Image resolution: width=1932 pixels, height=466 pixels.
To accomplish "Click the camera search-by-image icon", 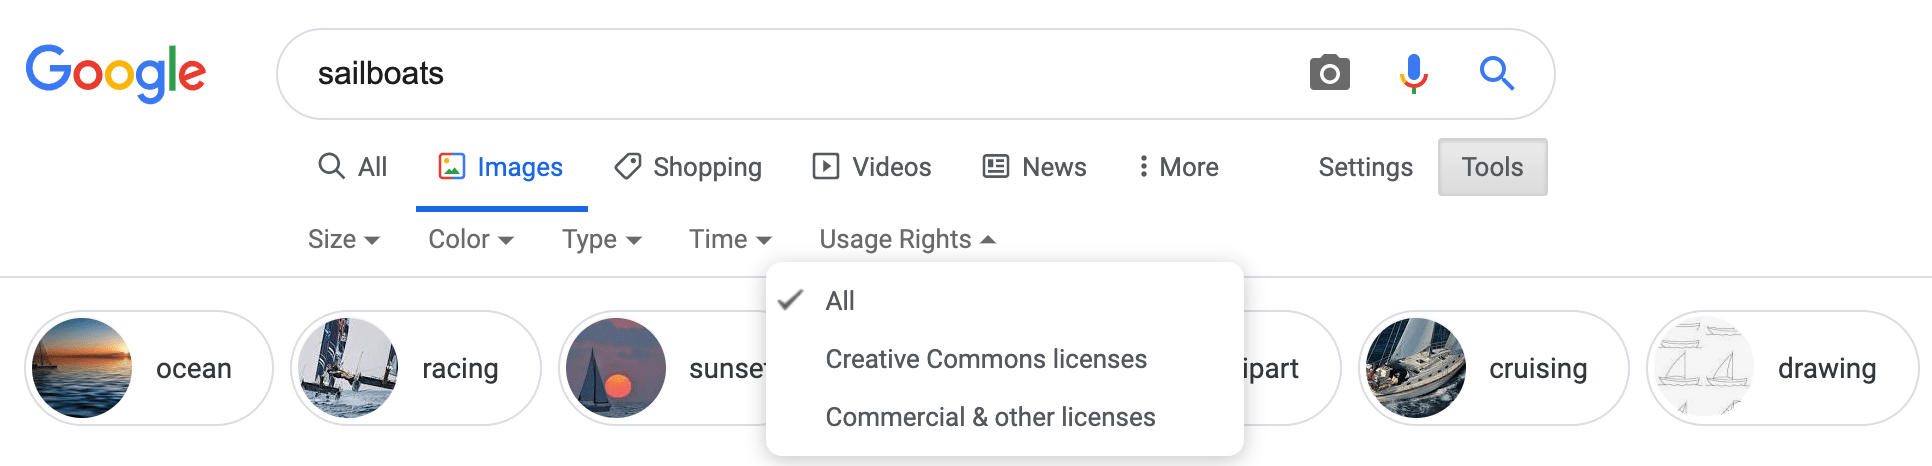I will point(1329,73).
